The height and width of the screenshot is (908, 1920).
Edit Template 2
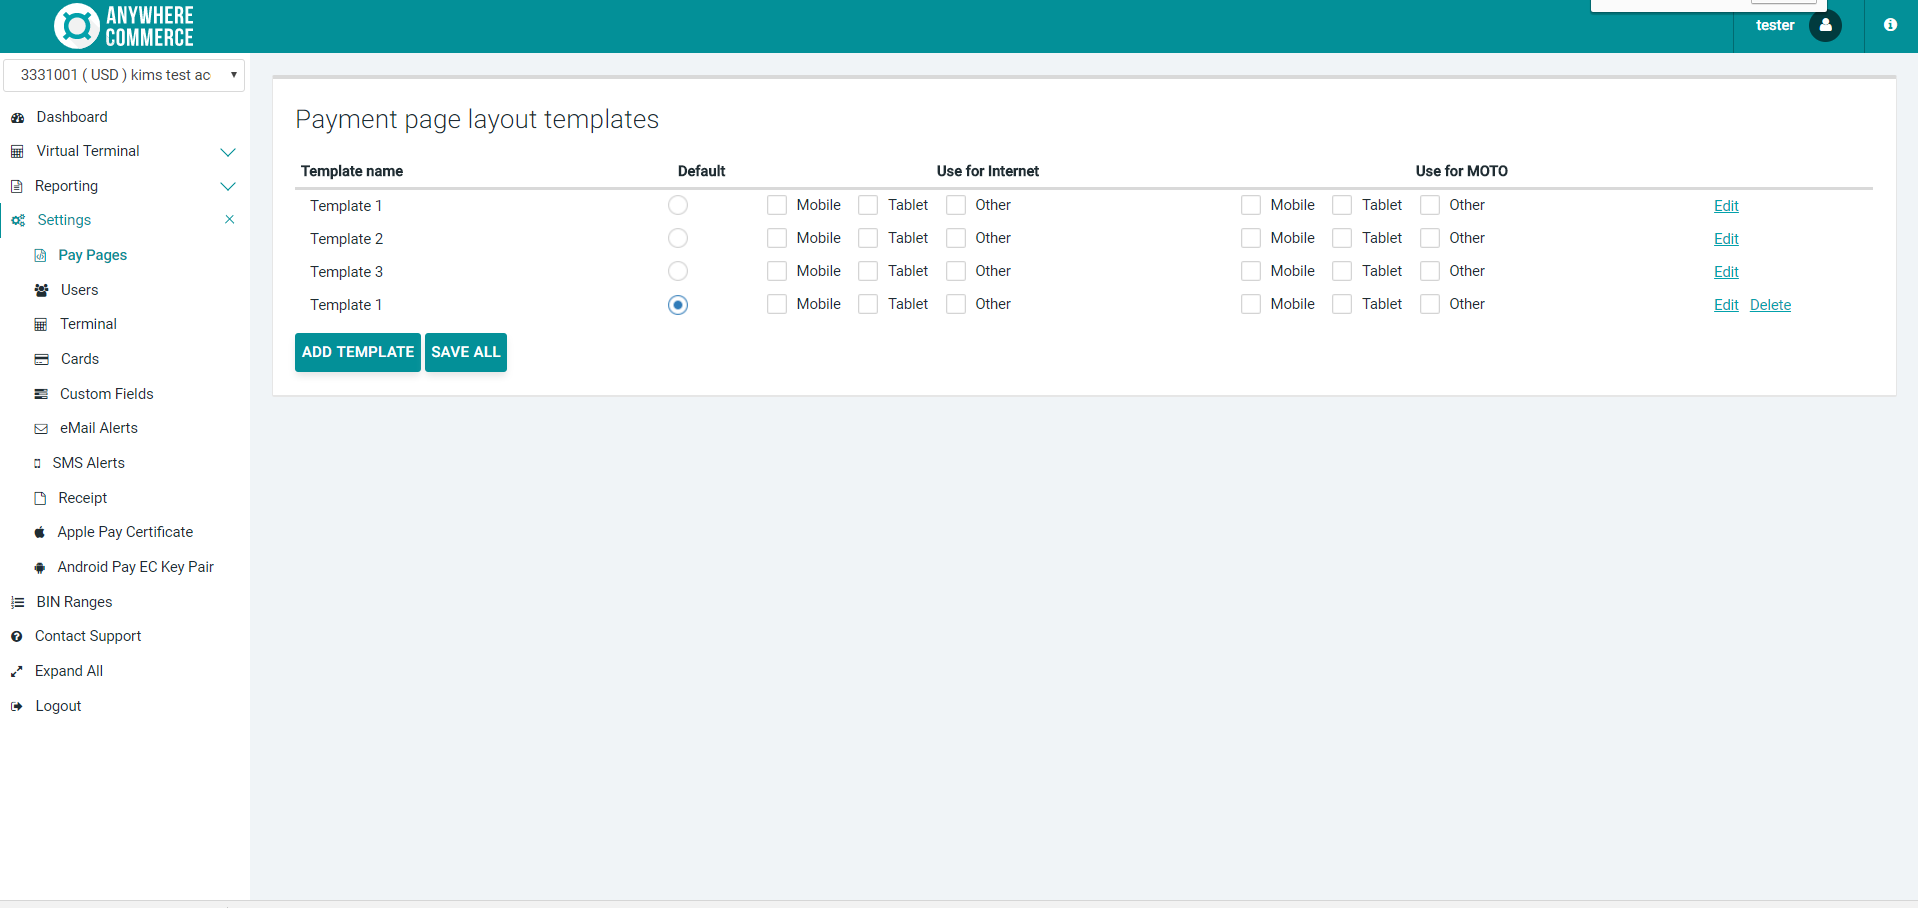[1726, 239]
